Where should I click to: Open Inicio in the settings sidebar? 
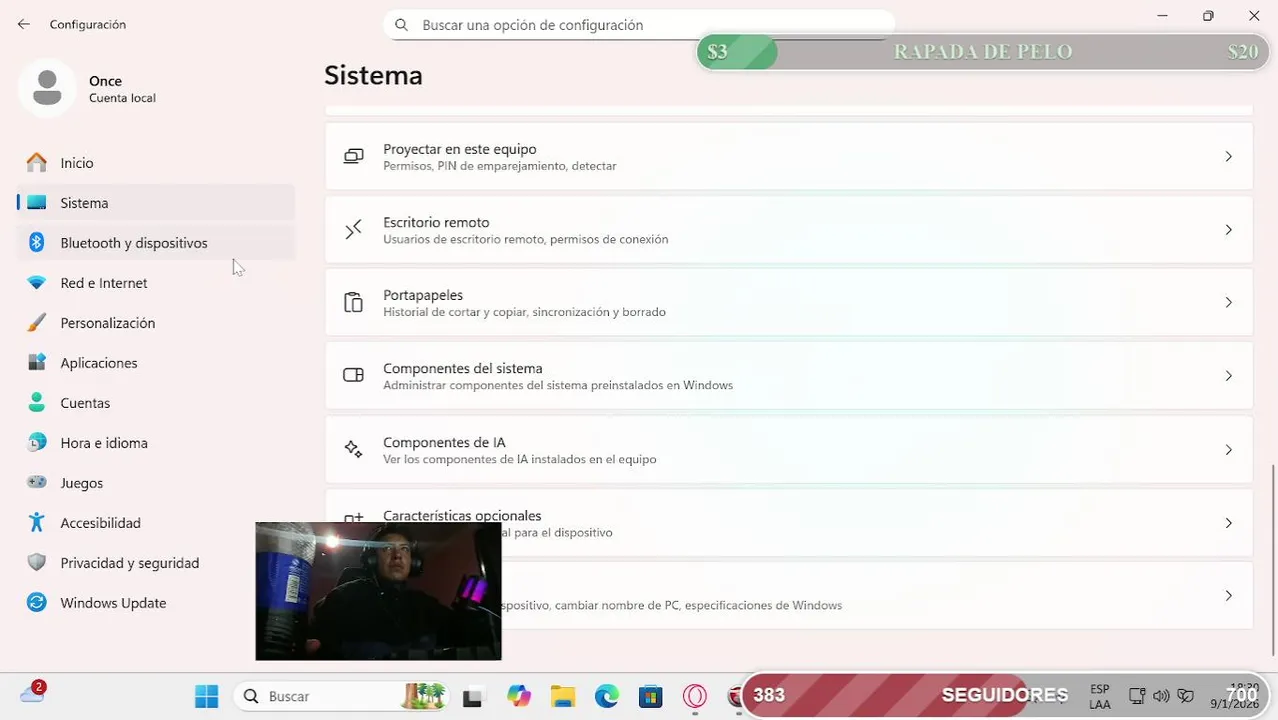156,163
